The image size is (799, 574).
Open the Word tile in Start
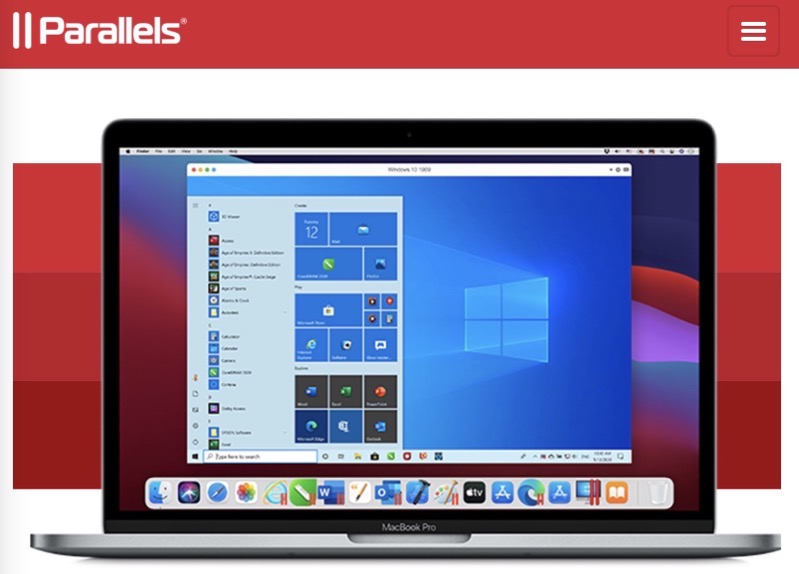(x=311, y=391)
